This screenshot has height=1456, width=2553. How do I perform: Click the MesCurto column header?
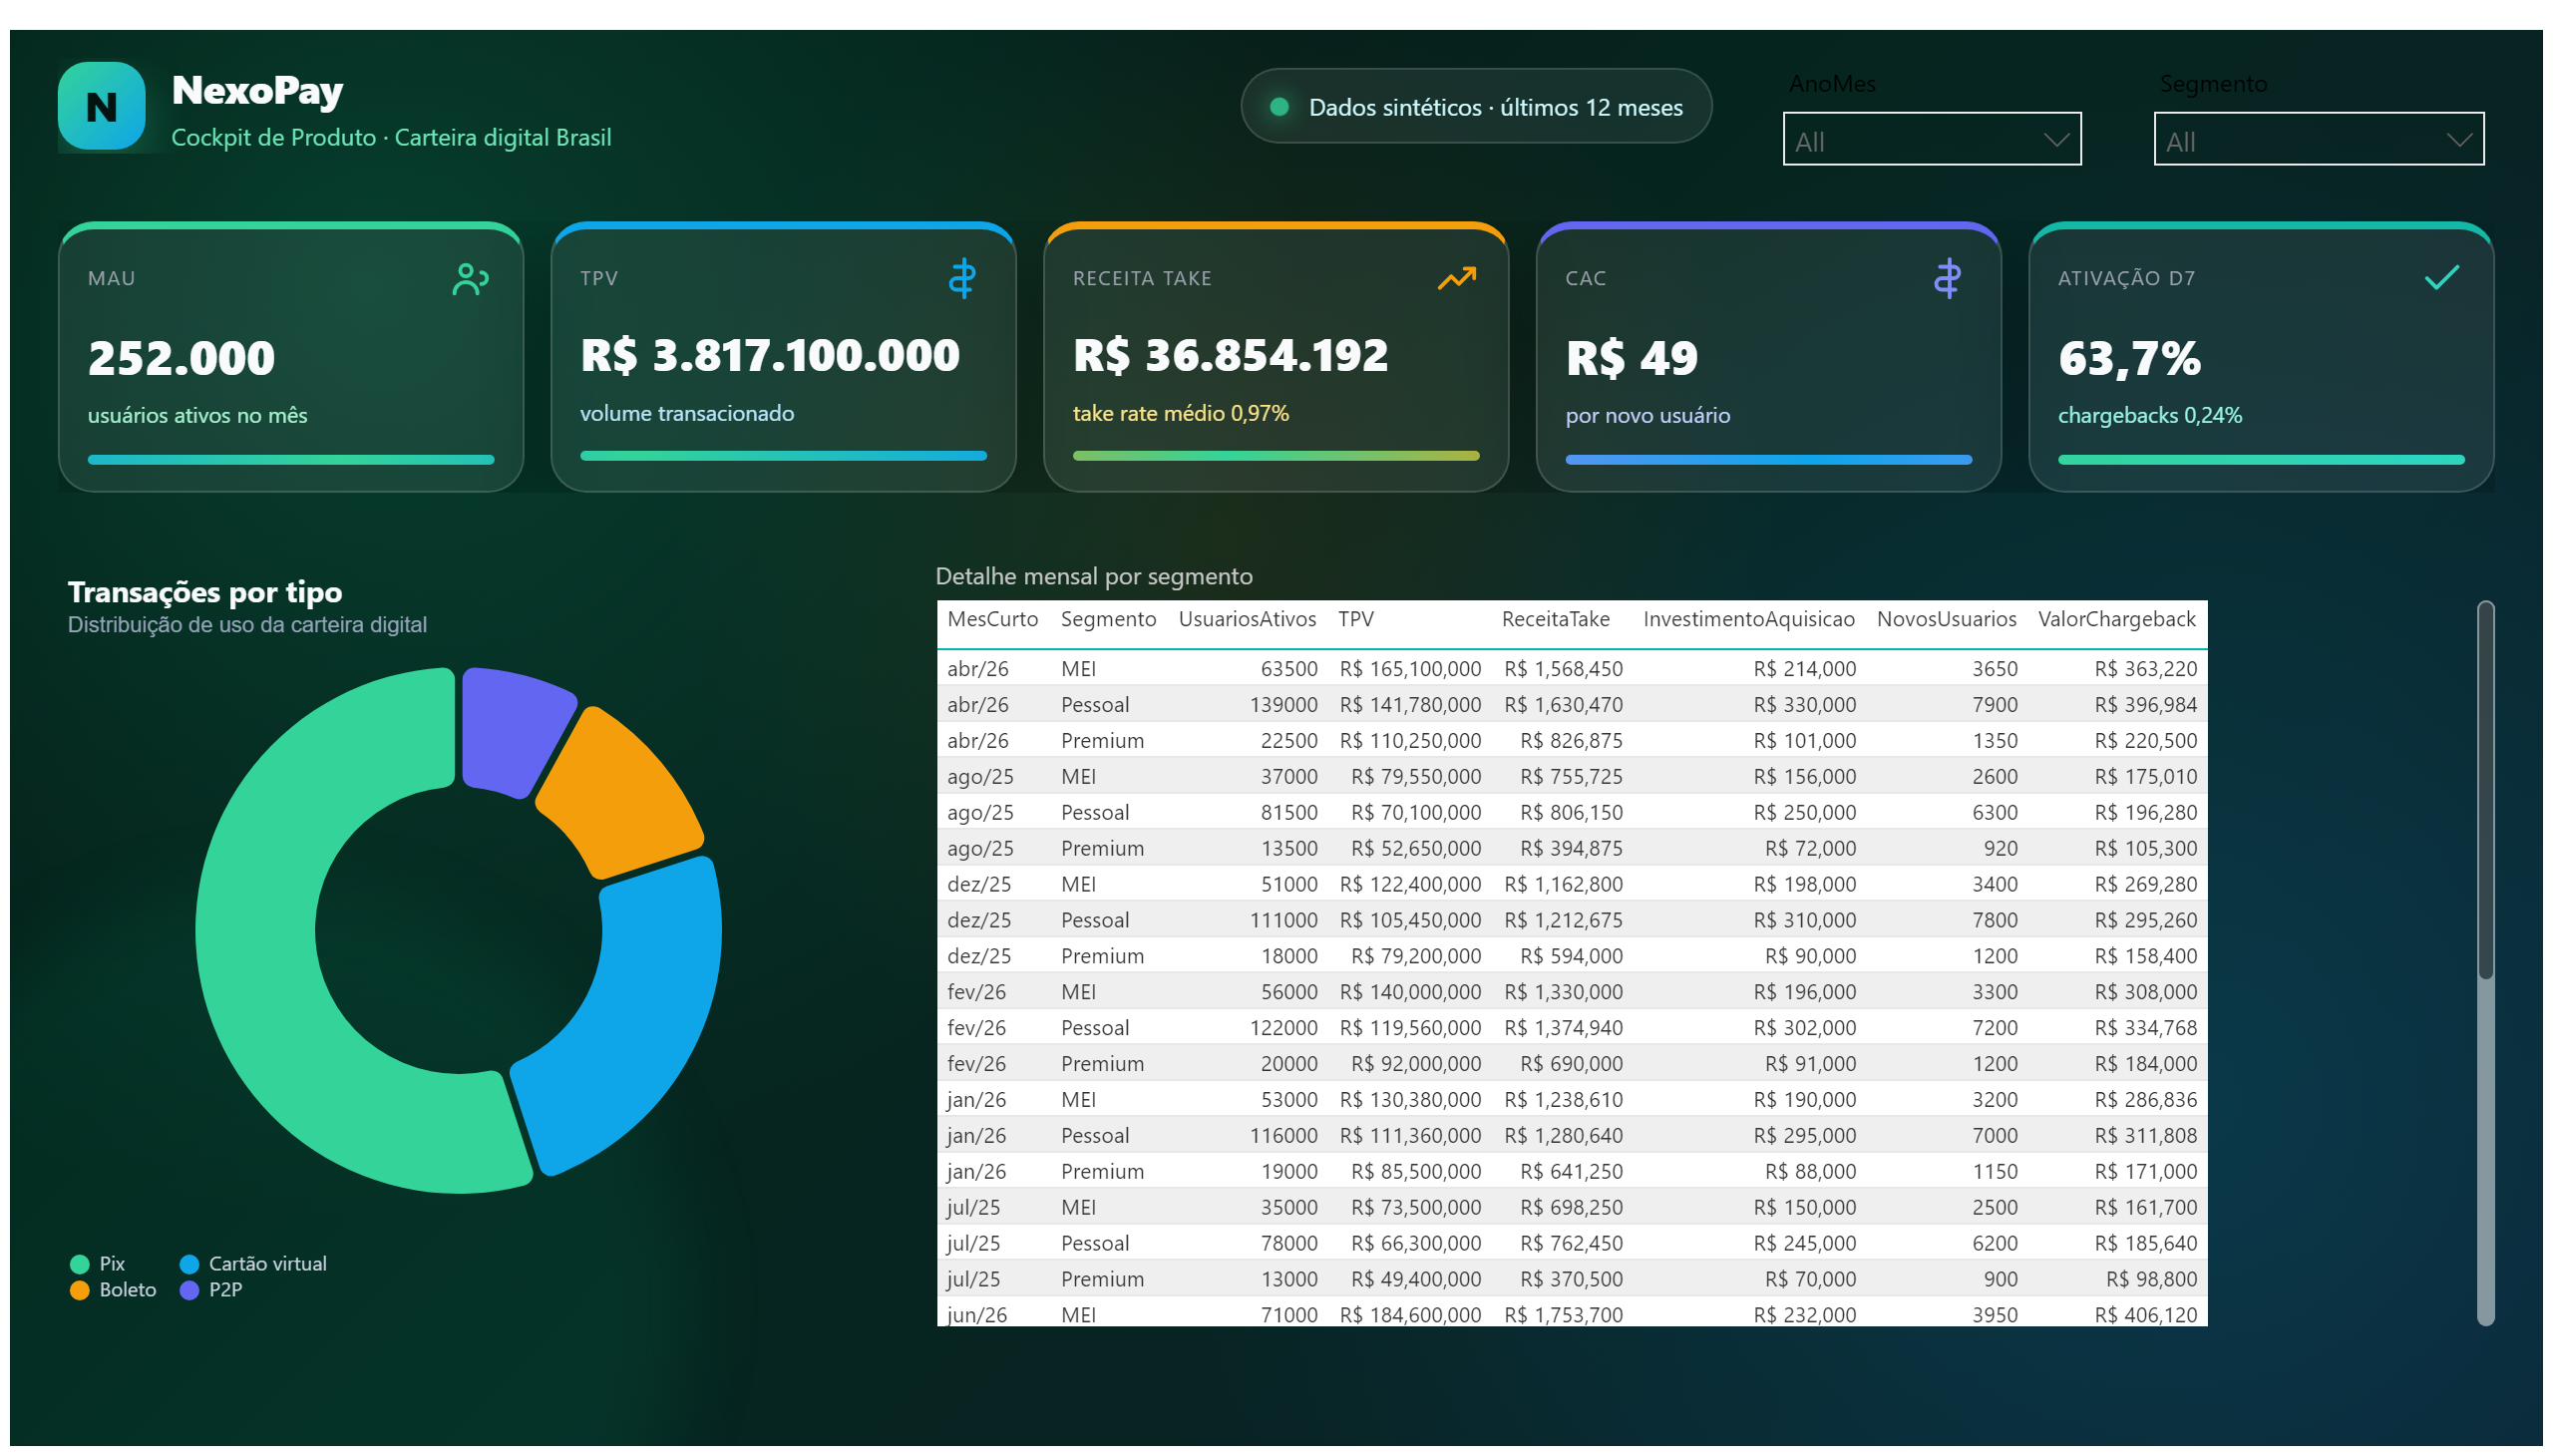coord(992,619)
